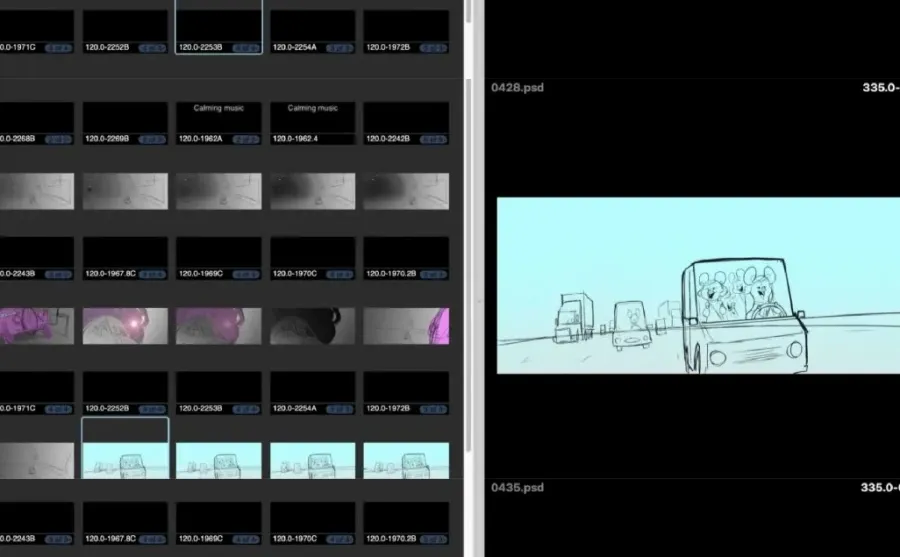Image resolution: width=900 pixels, height=557 pixels.
Task: Select the 120.0-2242B panel
Action: 406,123
